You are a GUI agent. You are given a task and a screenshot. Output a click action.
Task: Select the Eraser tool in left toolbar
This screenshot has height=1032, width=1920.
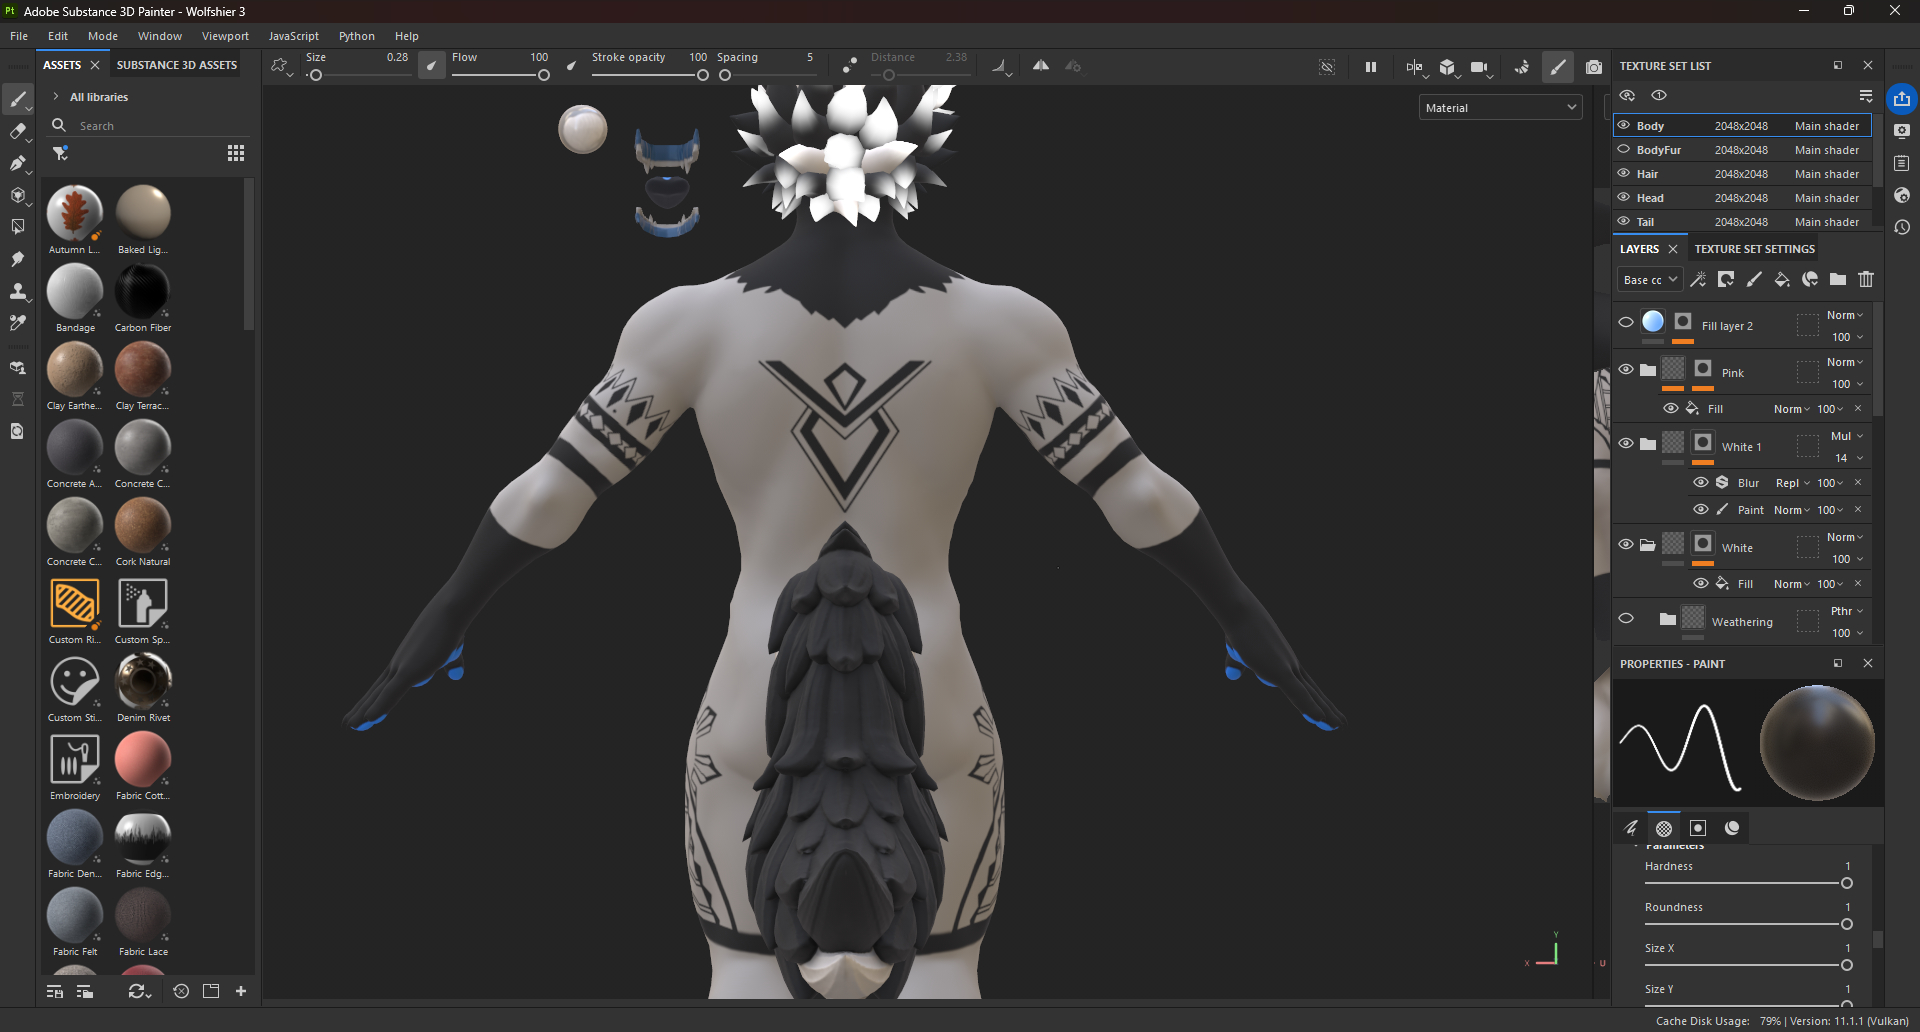pyautogui.click(x=17, y=131)
